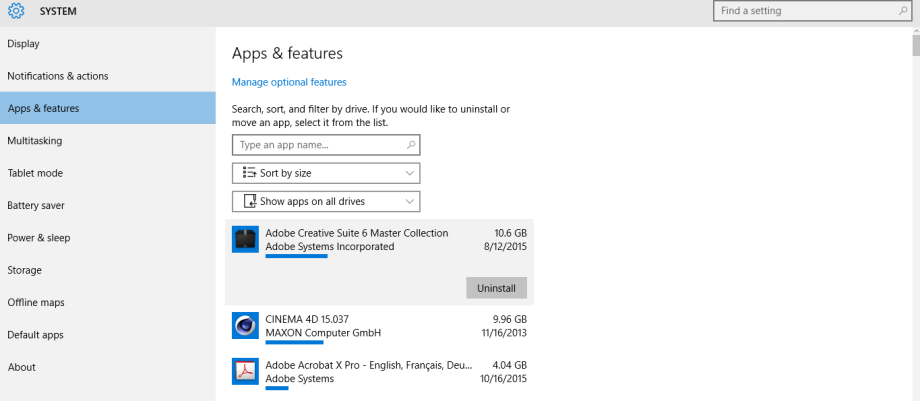The image size is (920, 401).
Task: Click the Adobe Creative Suite 6 app icon
Action: [x=245, y=240]
